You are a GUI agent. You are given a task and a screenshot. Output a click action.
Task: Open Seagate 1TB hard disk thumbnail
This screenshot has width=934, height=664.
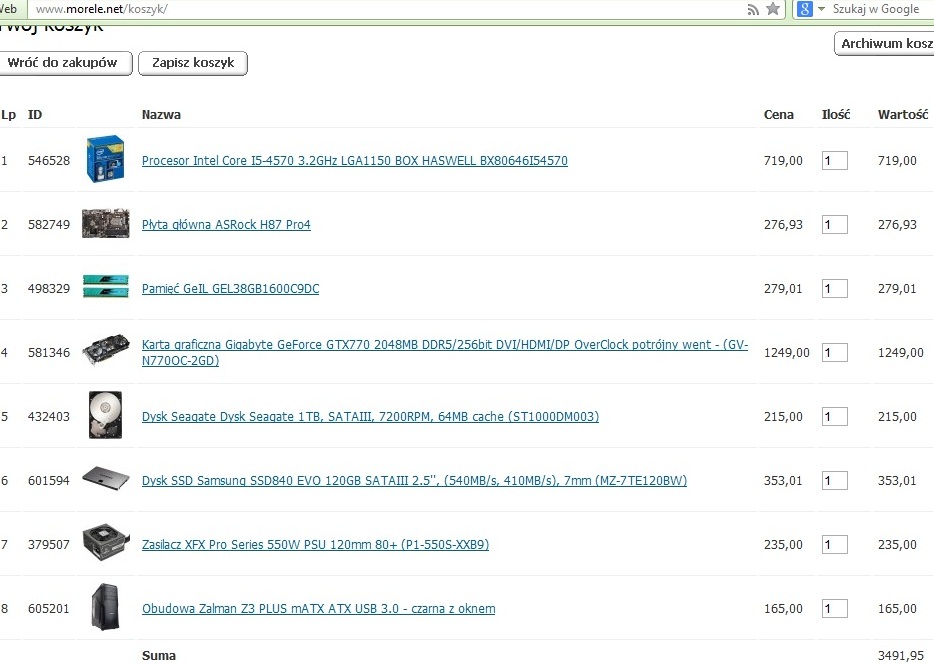[105, 415]
